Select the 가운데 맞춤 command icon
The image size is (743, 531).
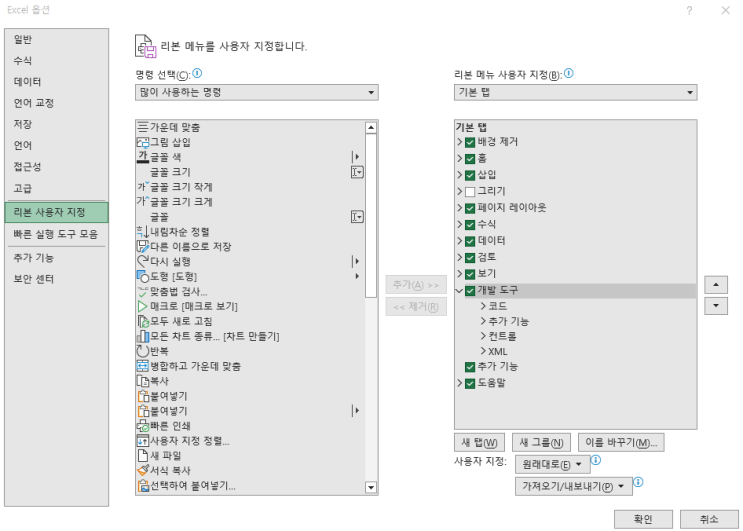143,127
